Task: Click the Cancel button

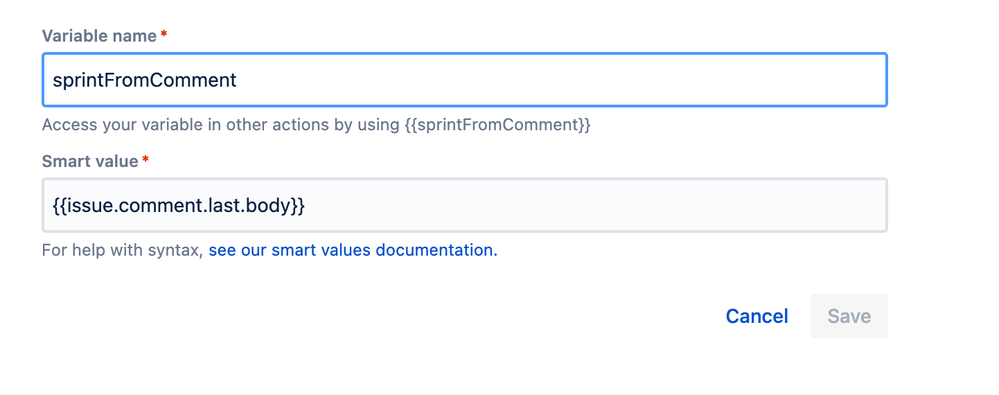Action: [x=757, y=316]
